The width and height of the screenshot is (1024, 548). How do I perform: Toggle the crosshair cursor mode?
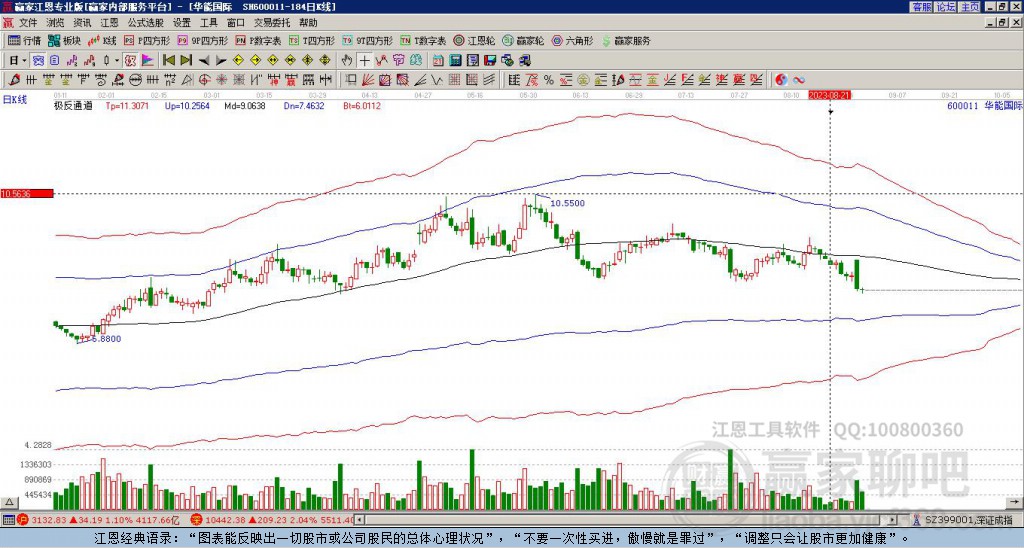365,60
